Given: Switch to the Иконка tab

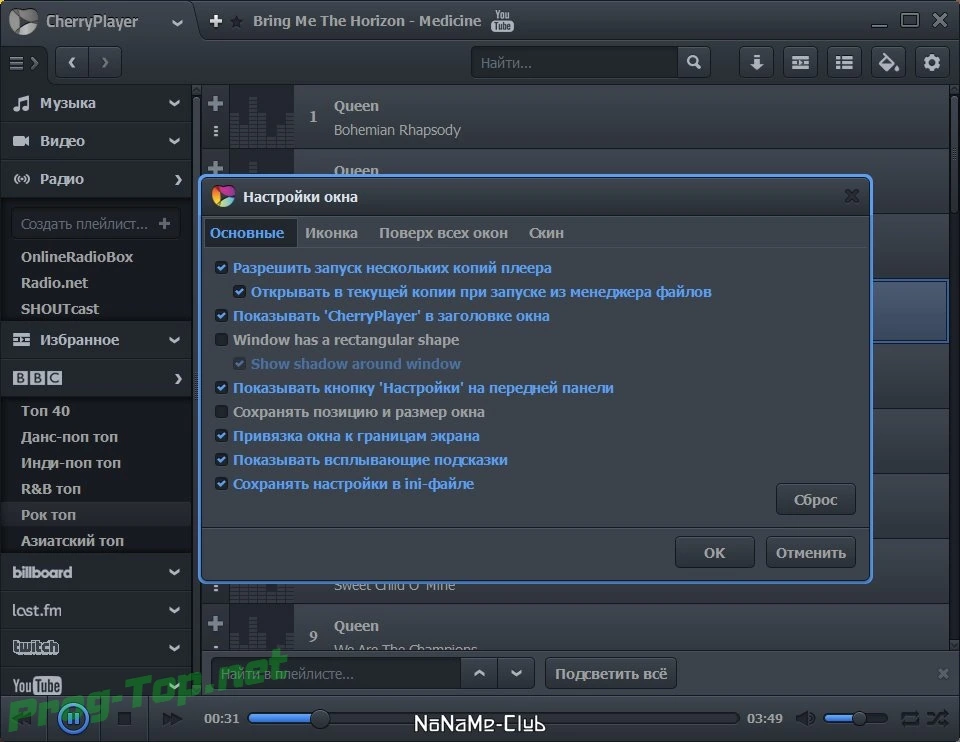Looking at the screenshot, I should [x=331, y=233].
